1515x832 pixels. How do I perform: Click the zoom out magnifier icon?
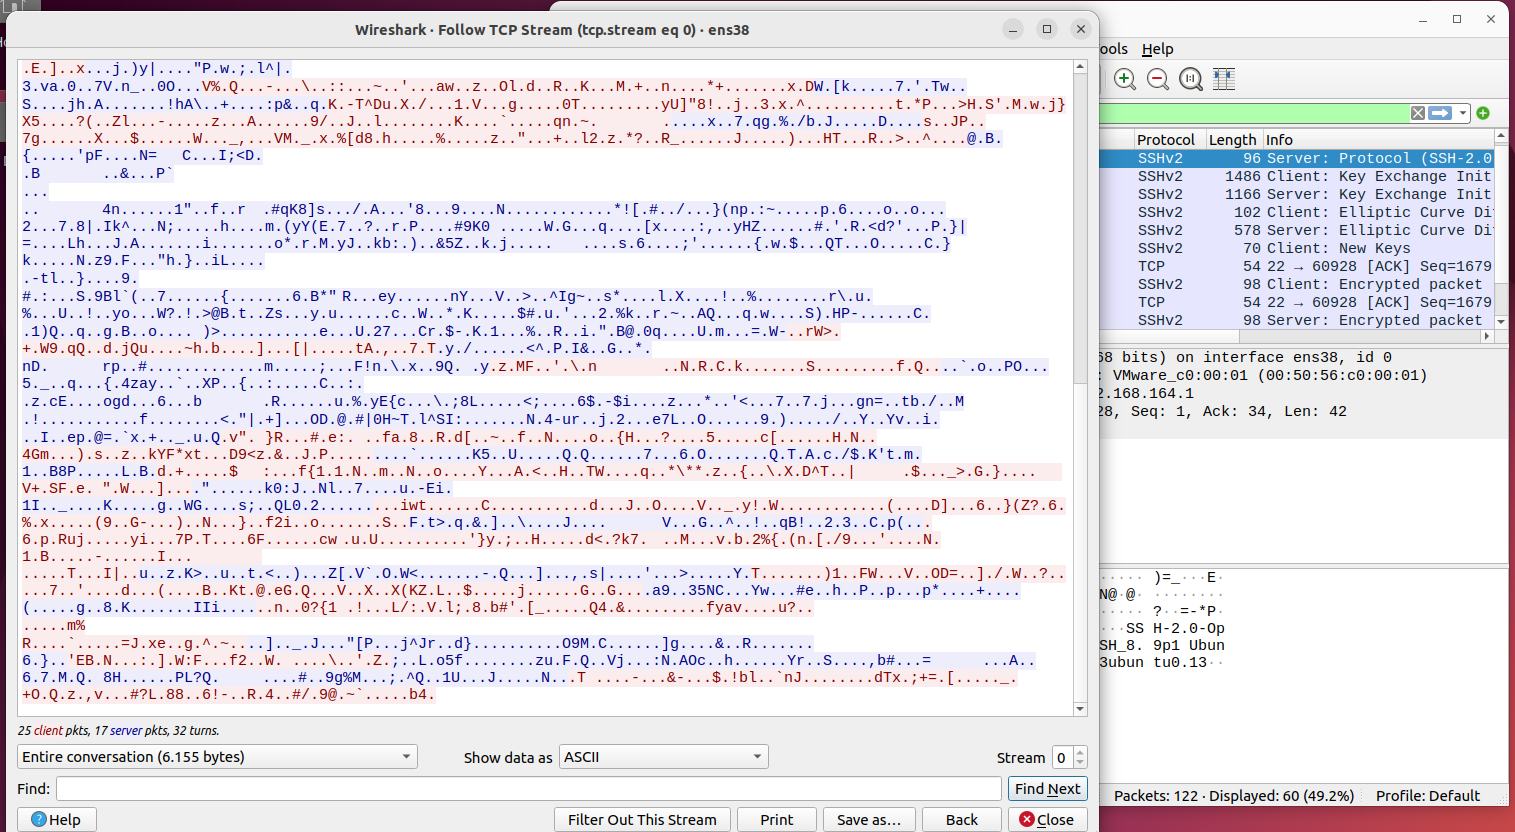pos(1158,79)
